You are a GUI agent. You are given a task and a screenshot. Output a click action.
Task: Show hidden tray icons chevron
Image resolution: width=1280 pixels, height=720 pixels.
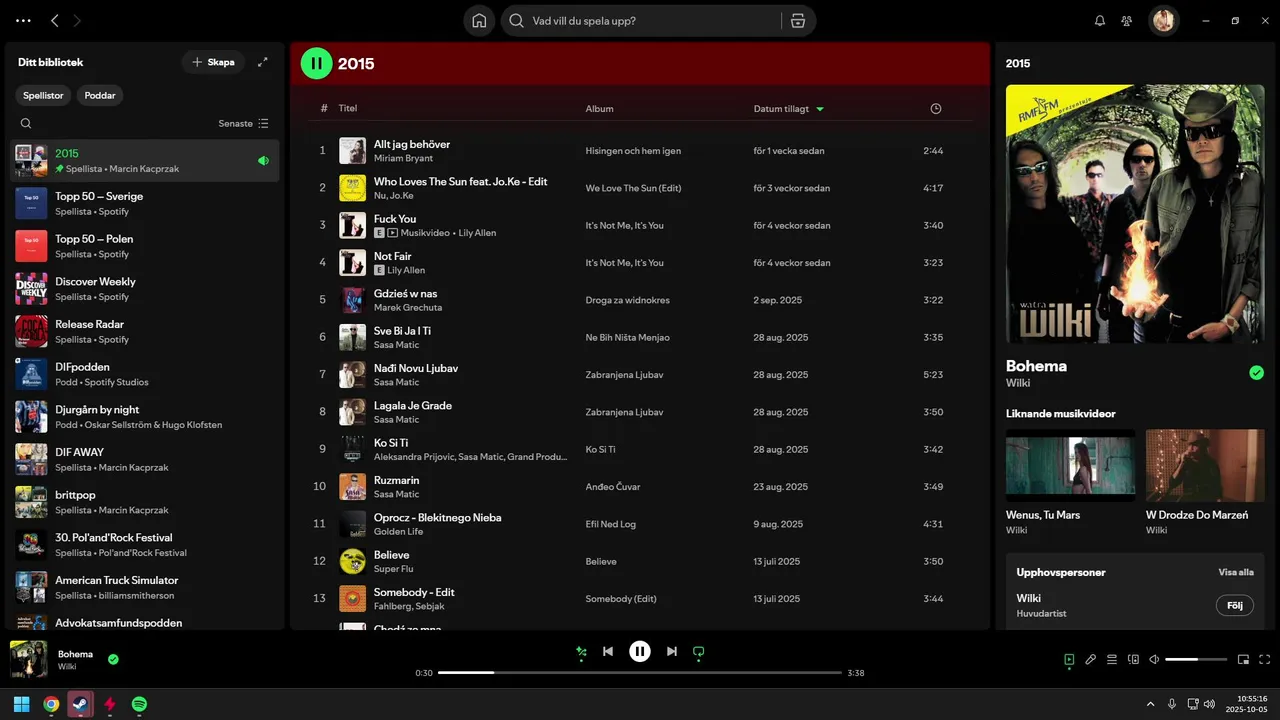pos(1150,704)
